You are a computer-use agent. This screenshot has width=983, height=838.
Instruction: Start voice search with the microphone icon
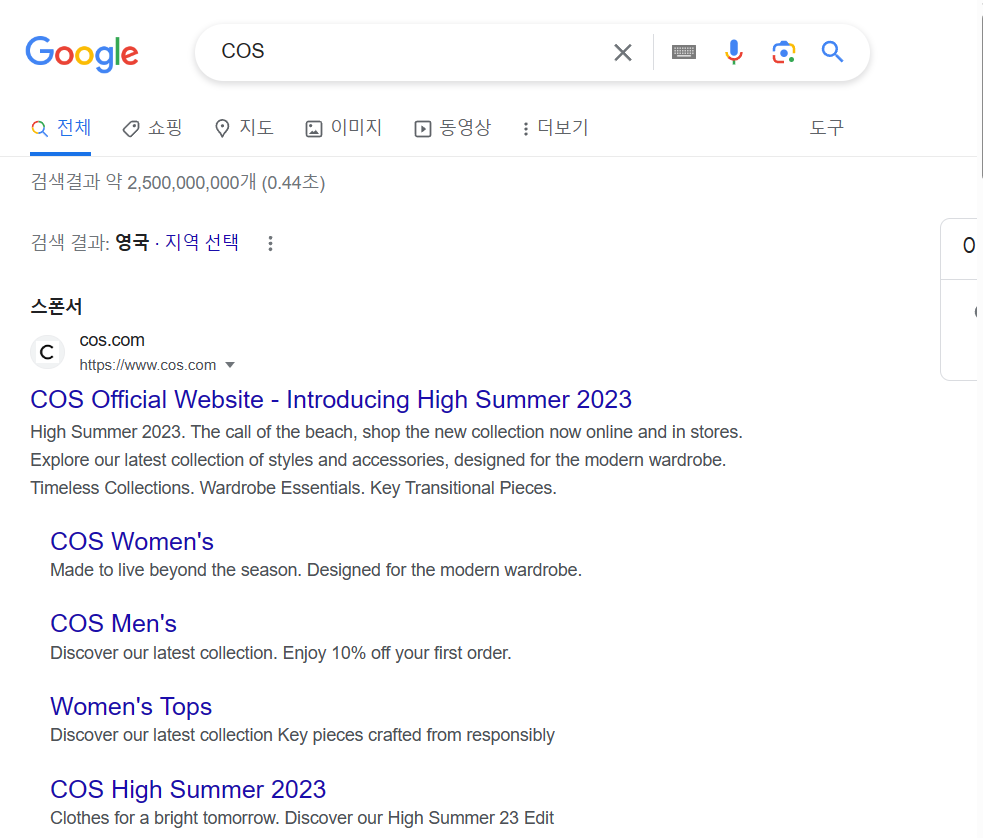(733, 52)
